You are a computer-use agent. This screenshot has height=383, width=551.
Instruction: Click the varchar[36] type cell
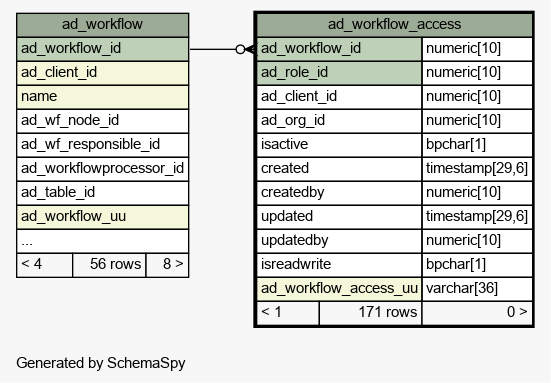477,289
